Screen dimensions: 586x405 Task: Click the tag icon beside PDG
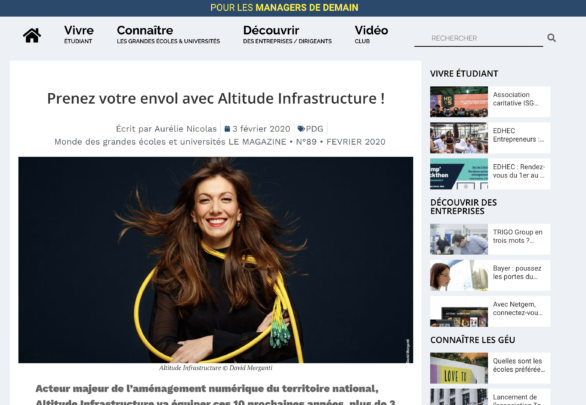pos(301,129)
